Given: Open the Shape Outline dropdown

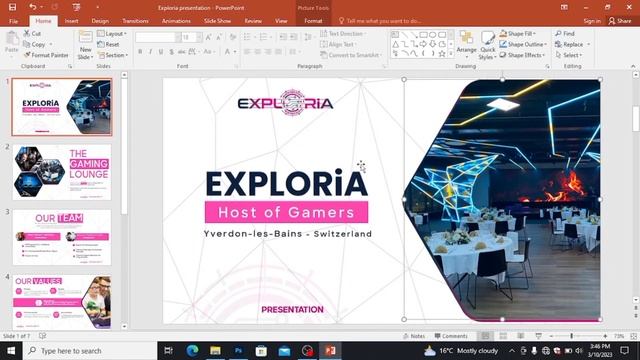Looking at the screenshot, I should pos(523,44).
